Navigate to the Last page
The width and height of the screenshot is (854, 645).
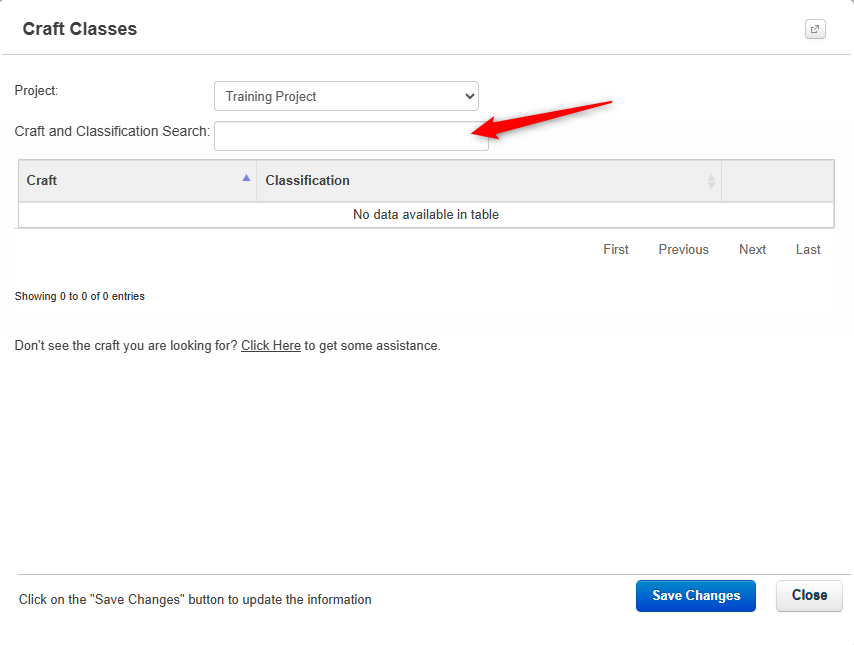[808, 249]
